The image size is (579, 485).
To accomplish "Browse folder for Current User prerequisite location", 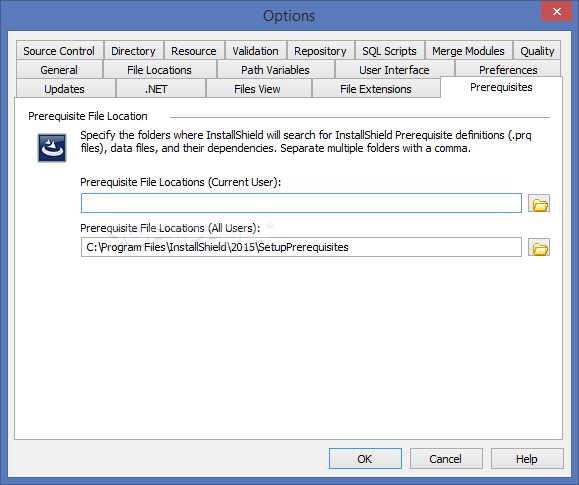I will coord(539,204).
